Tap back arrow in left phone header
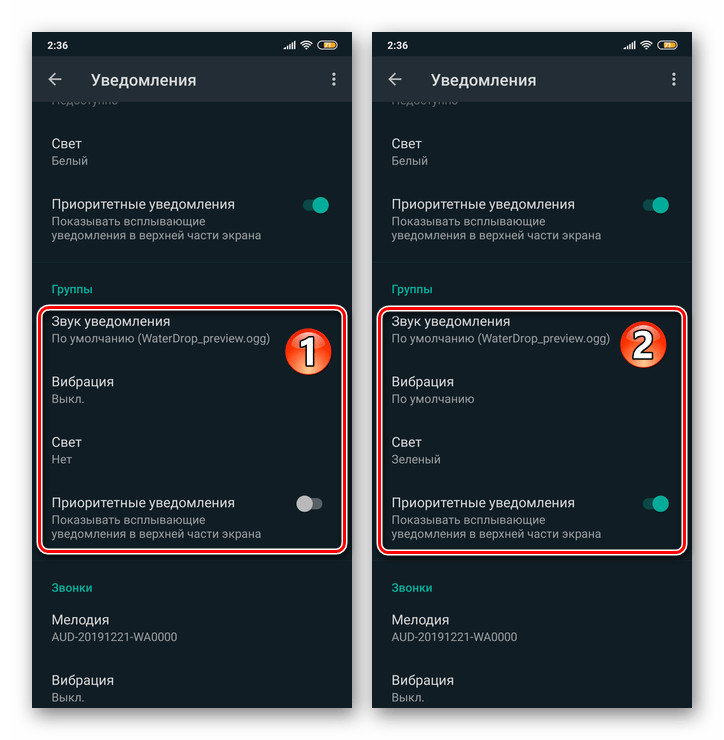Image resolution: width=724 pixels, height=740 pixels. click(x=55, y=79)
